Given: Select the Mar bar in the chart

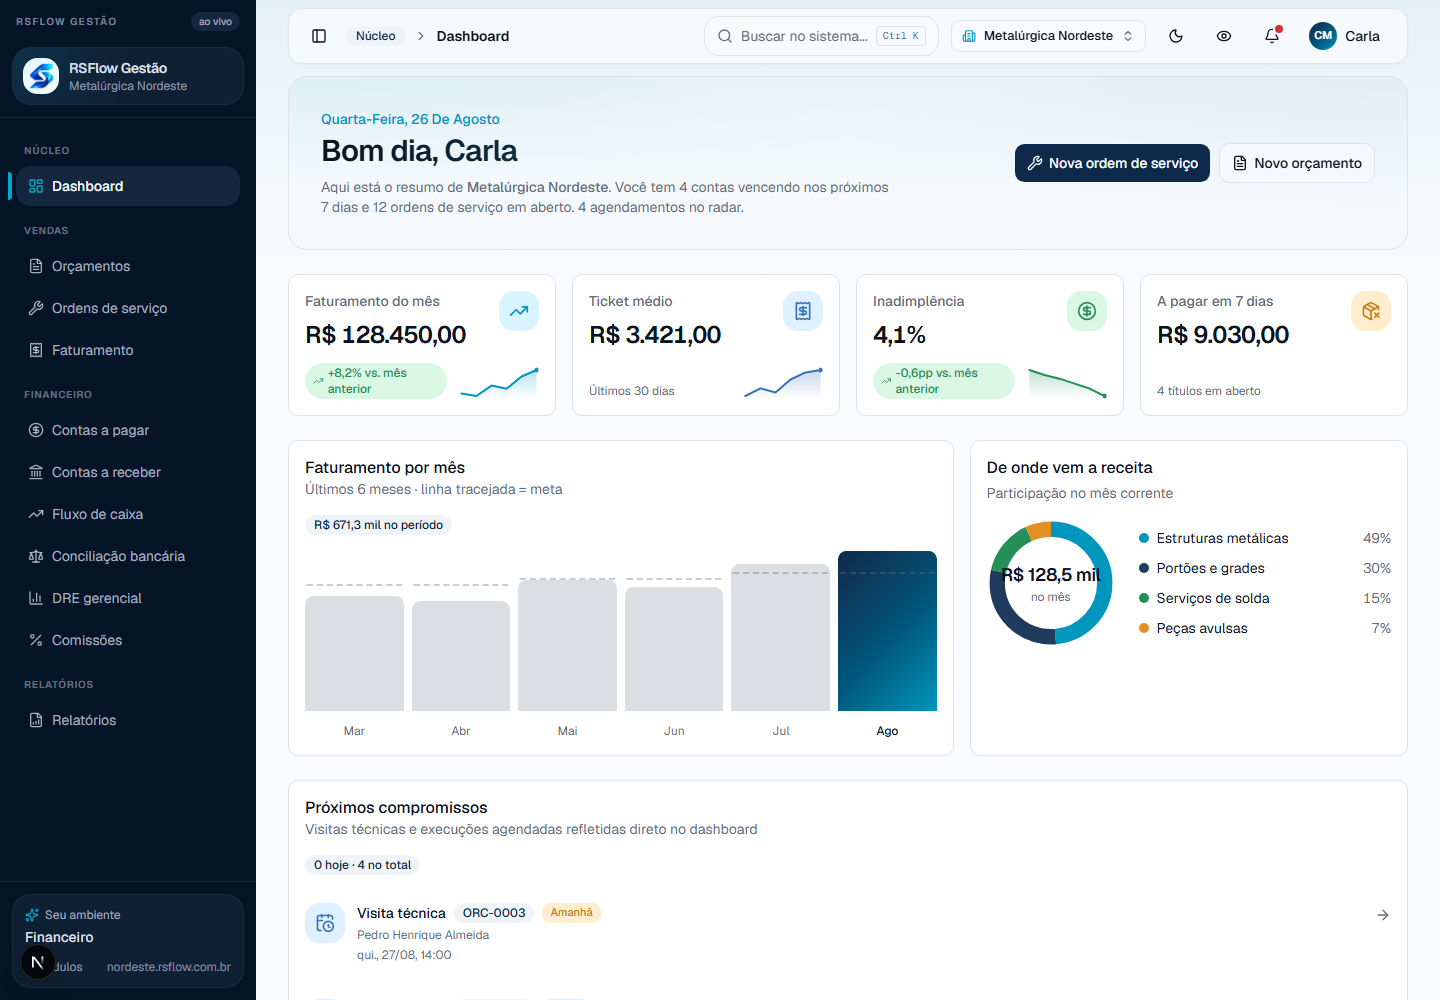Looking at the screenshot, I should click(x=354, y=654).
